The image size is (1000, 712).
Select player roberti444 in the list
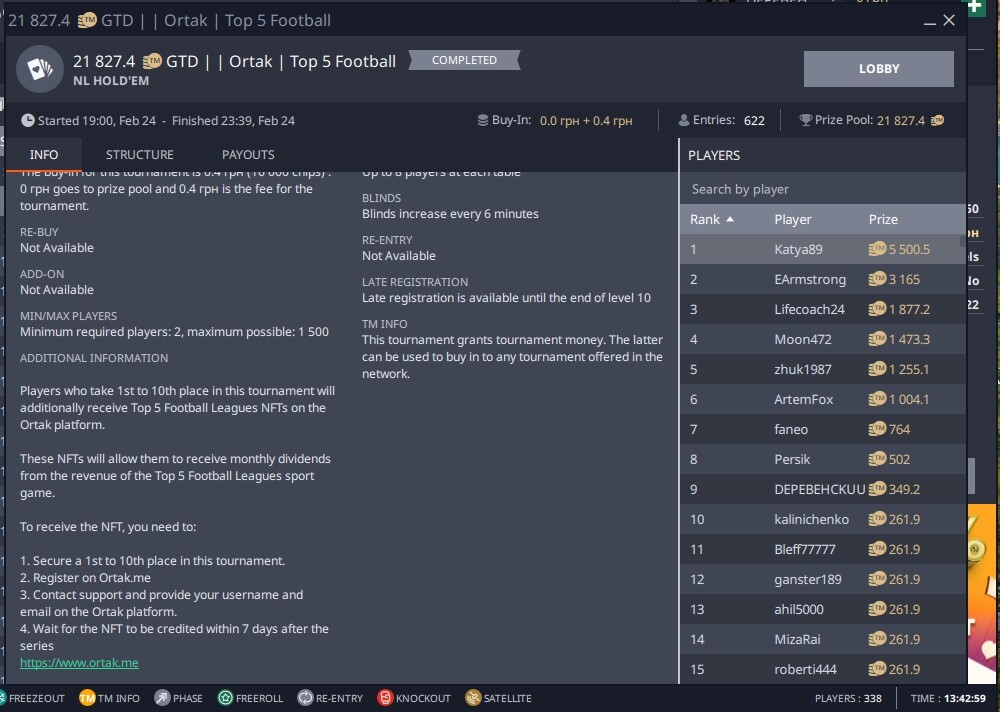[823, 669]
